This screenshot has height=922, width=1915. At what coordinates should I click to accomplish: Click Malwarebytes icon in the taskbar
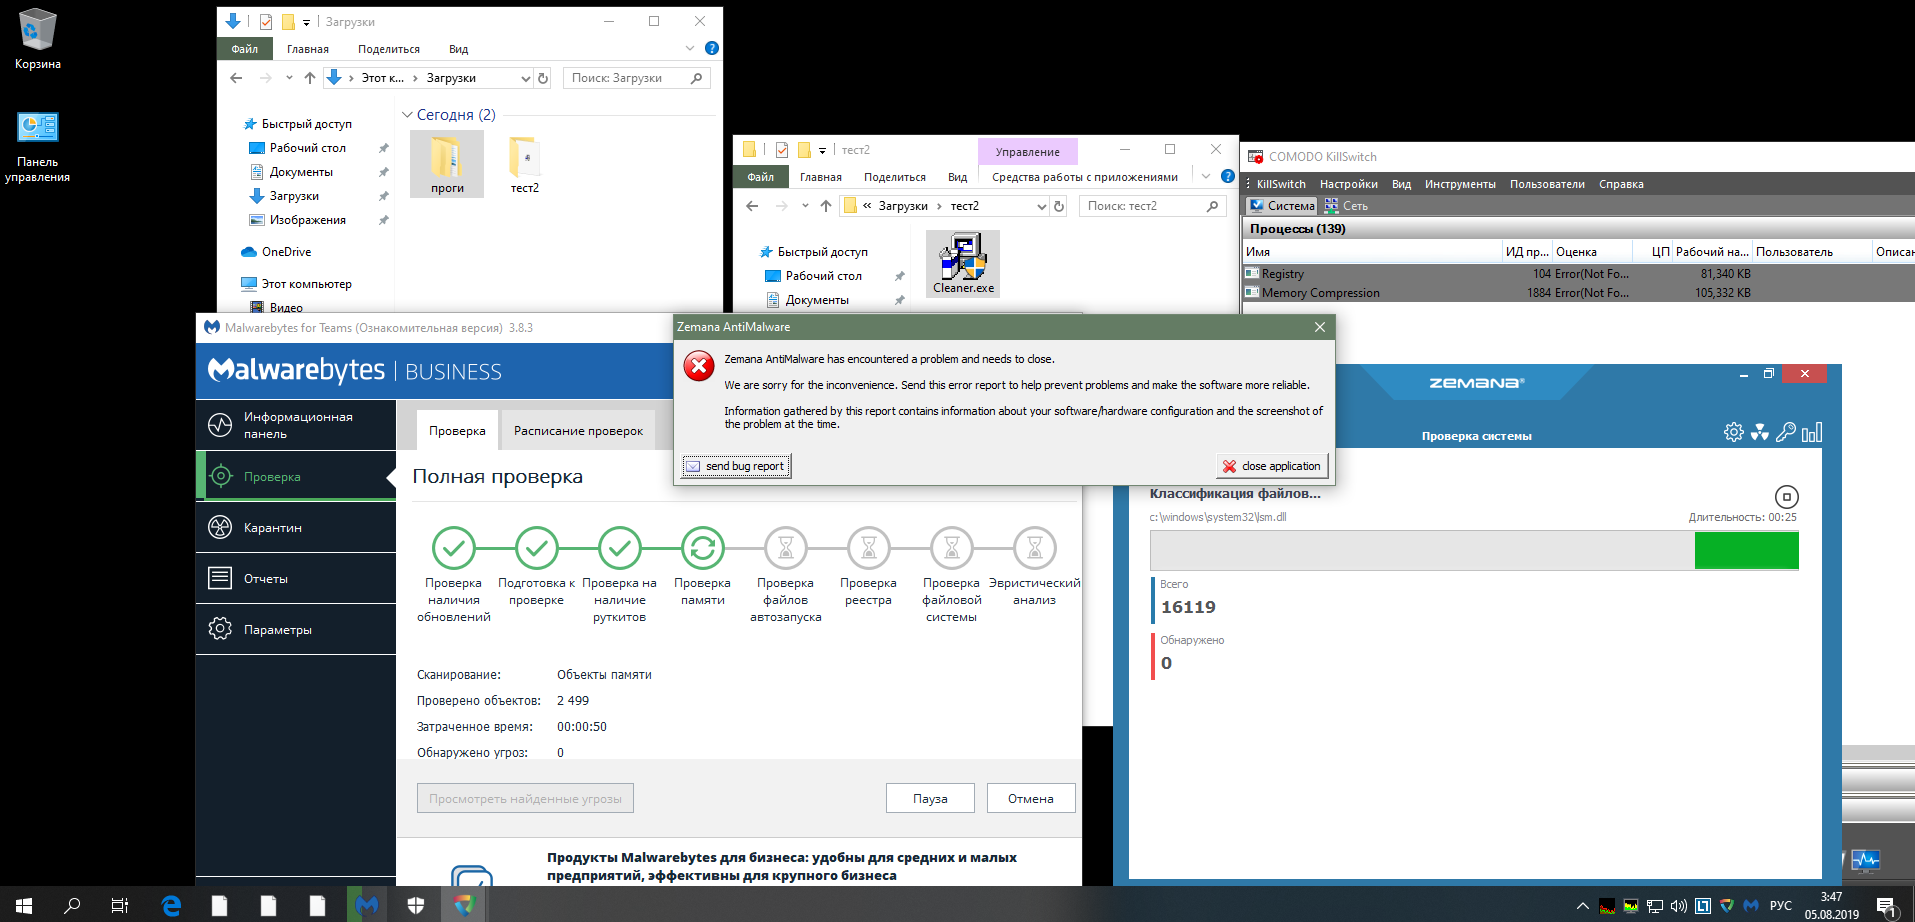[367, 905]
